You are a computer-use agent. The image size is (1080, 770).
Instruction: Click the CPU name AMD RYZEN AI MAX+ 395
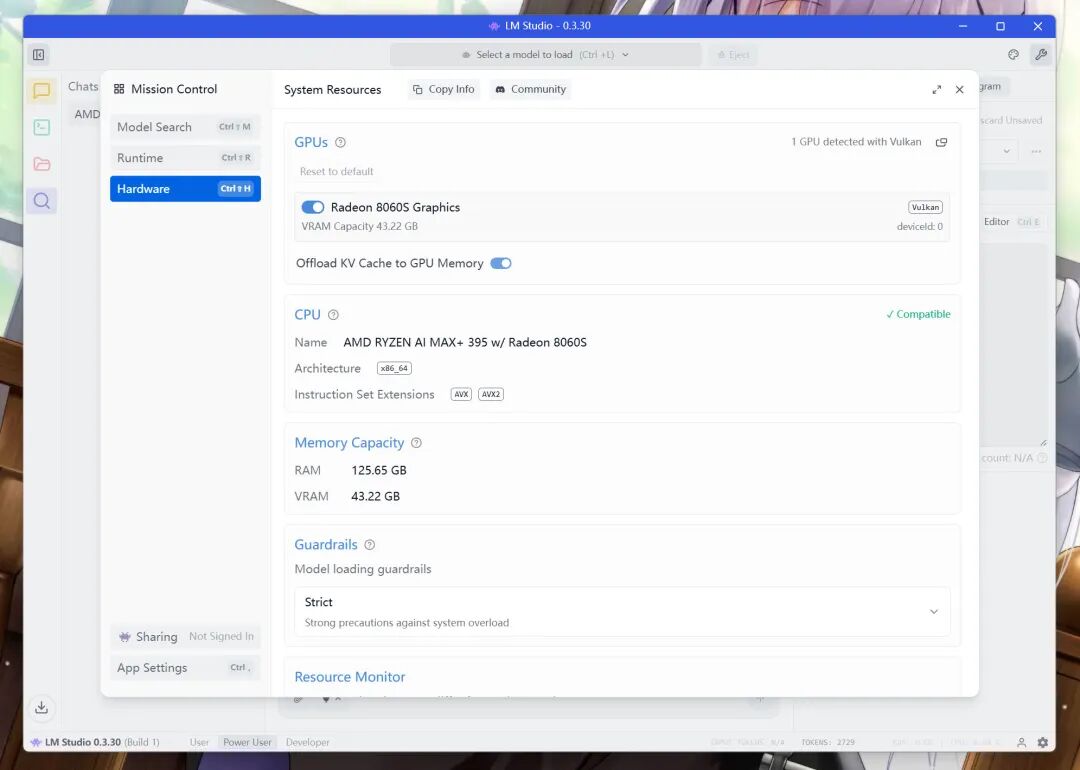(465, 342)
